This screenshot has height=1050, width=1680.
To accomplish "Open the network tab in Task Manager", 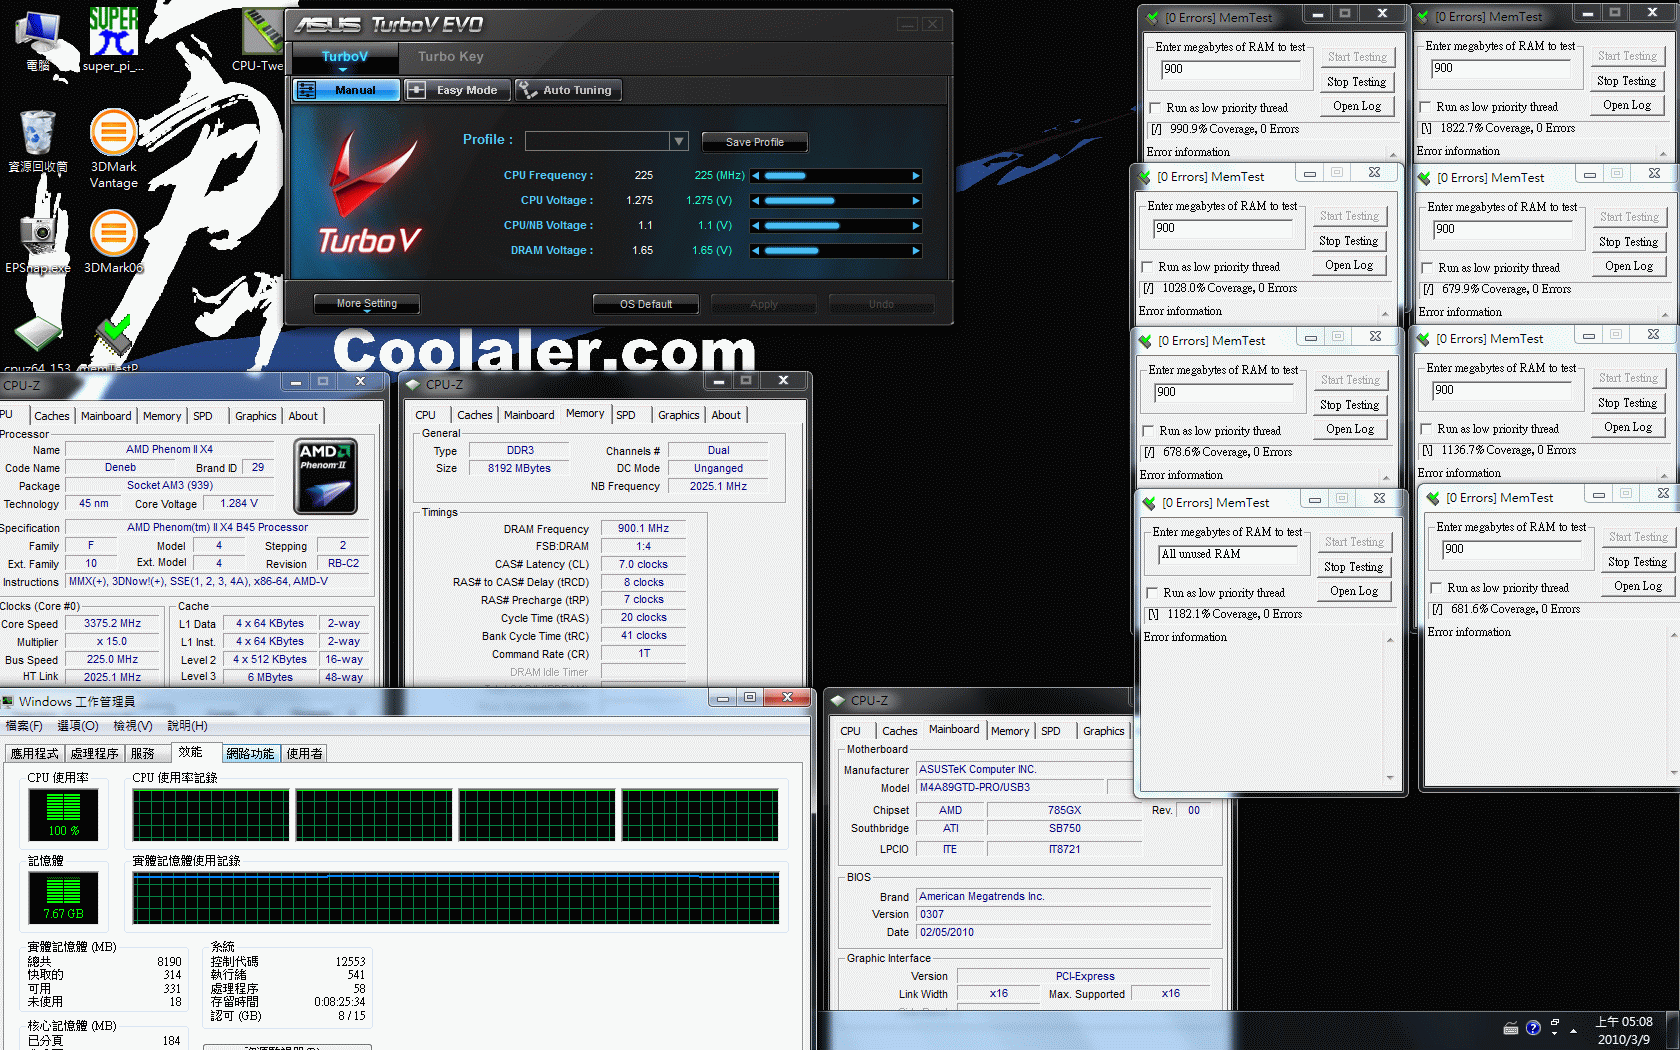I will [x=250, y=754].
